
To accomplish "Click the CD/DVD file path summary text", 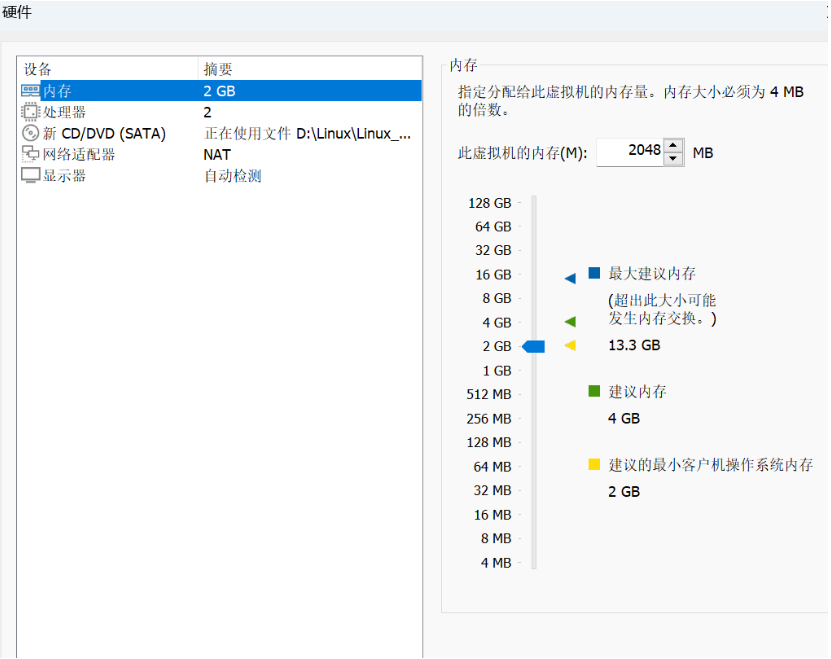I will click(x=307, y=134).
